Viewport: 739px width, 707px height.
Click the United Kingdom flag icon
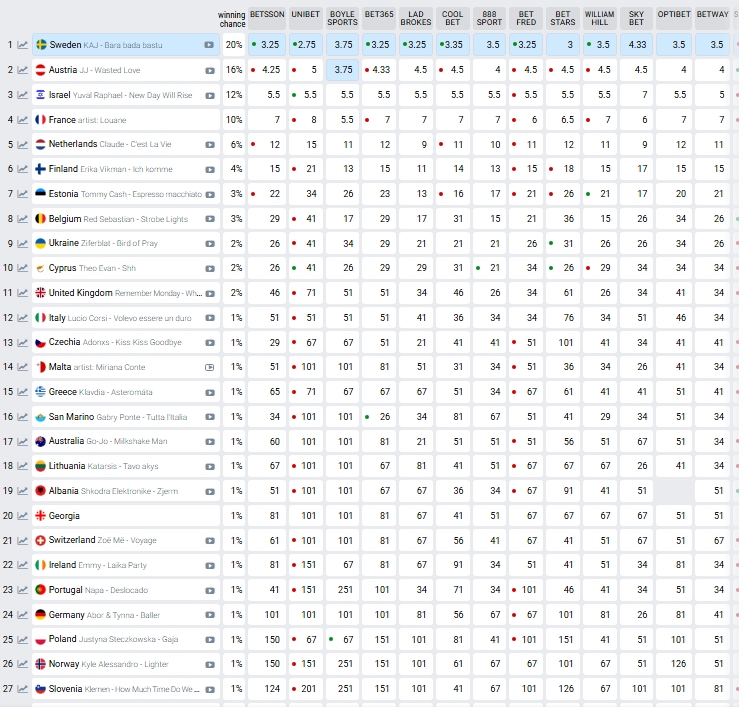(x=41, y=293)
